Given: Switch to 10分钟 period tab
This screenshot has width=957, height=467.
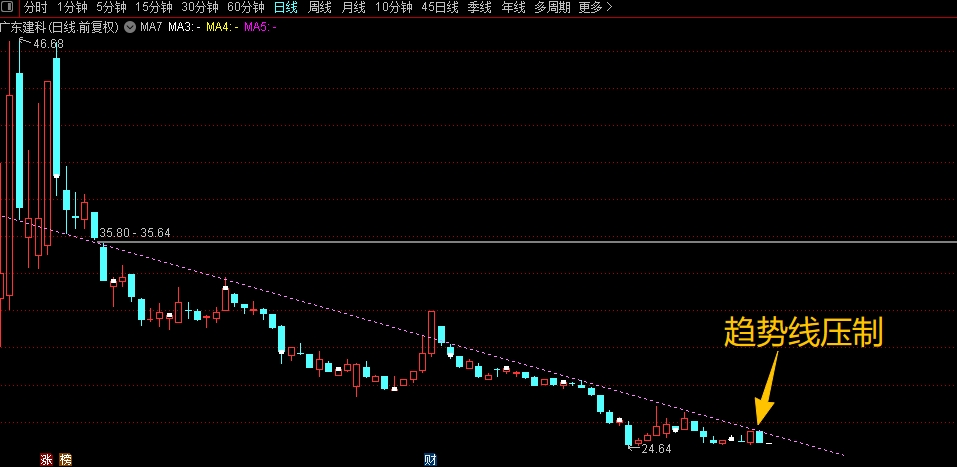Looking at the screenshot, I should [394, 8].
